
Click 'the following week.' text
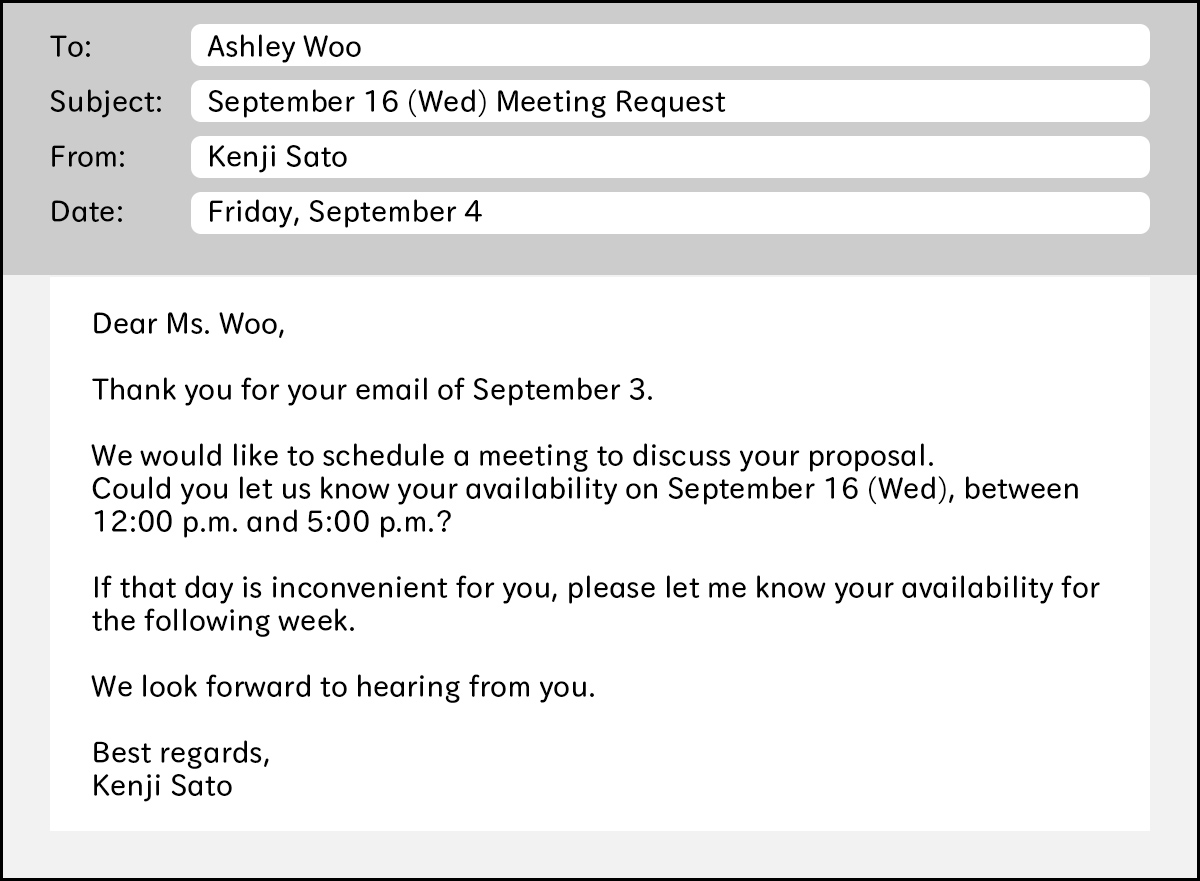point(223,620)
